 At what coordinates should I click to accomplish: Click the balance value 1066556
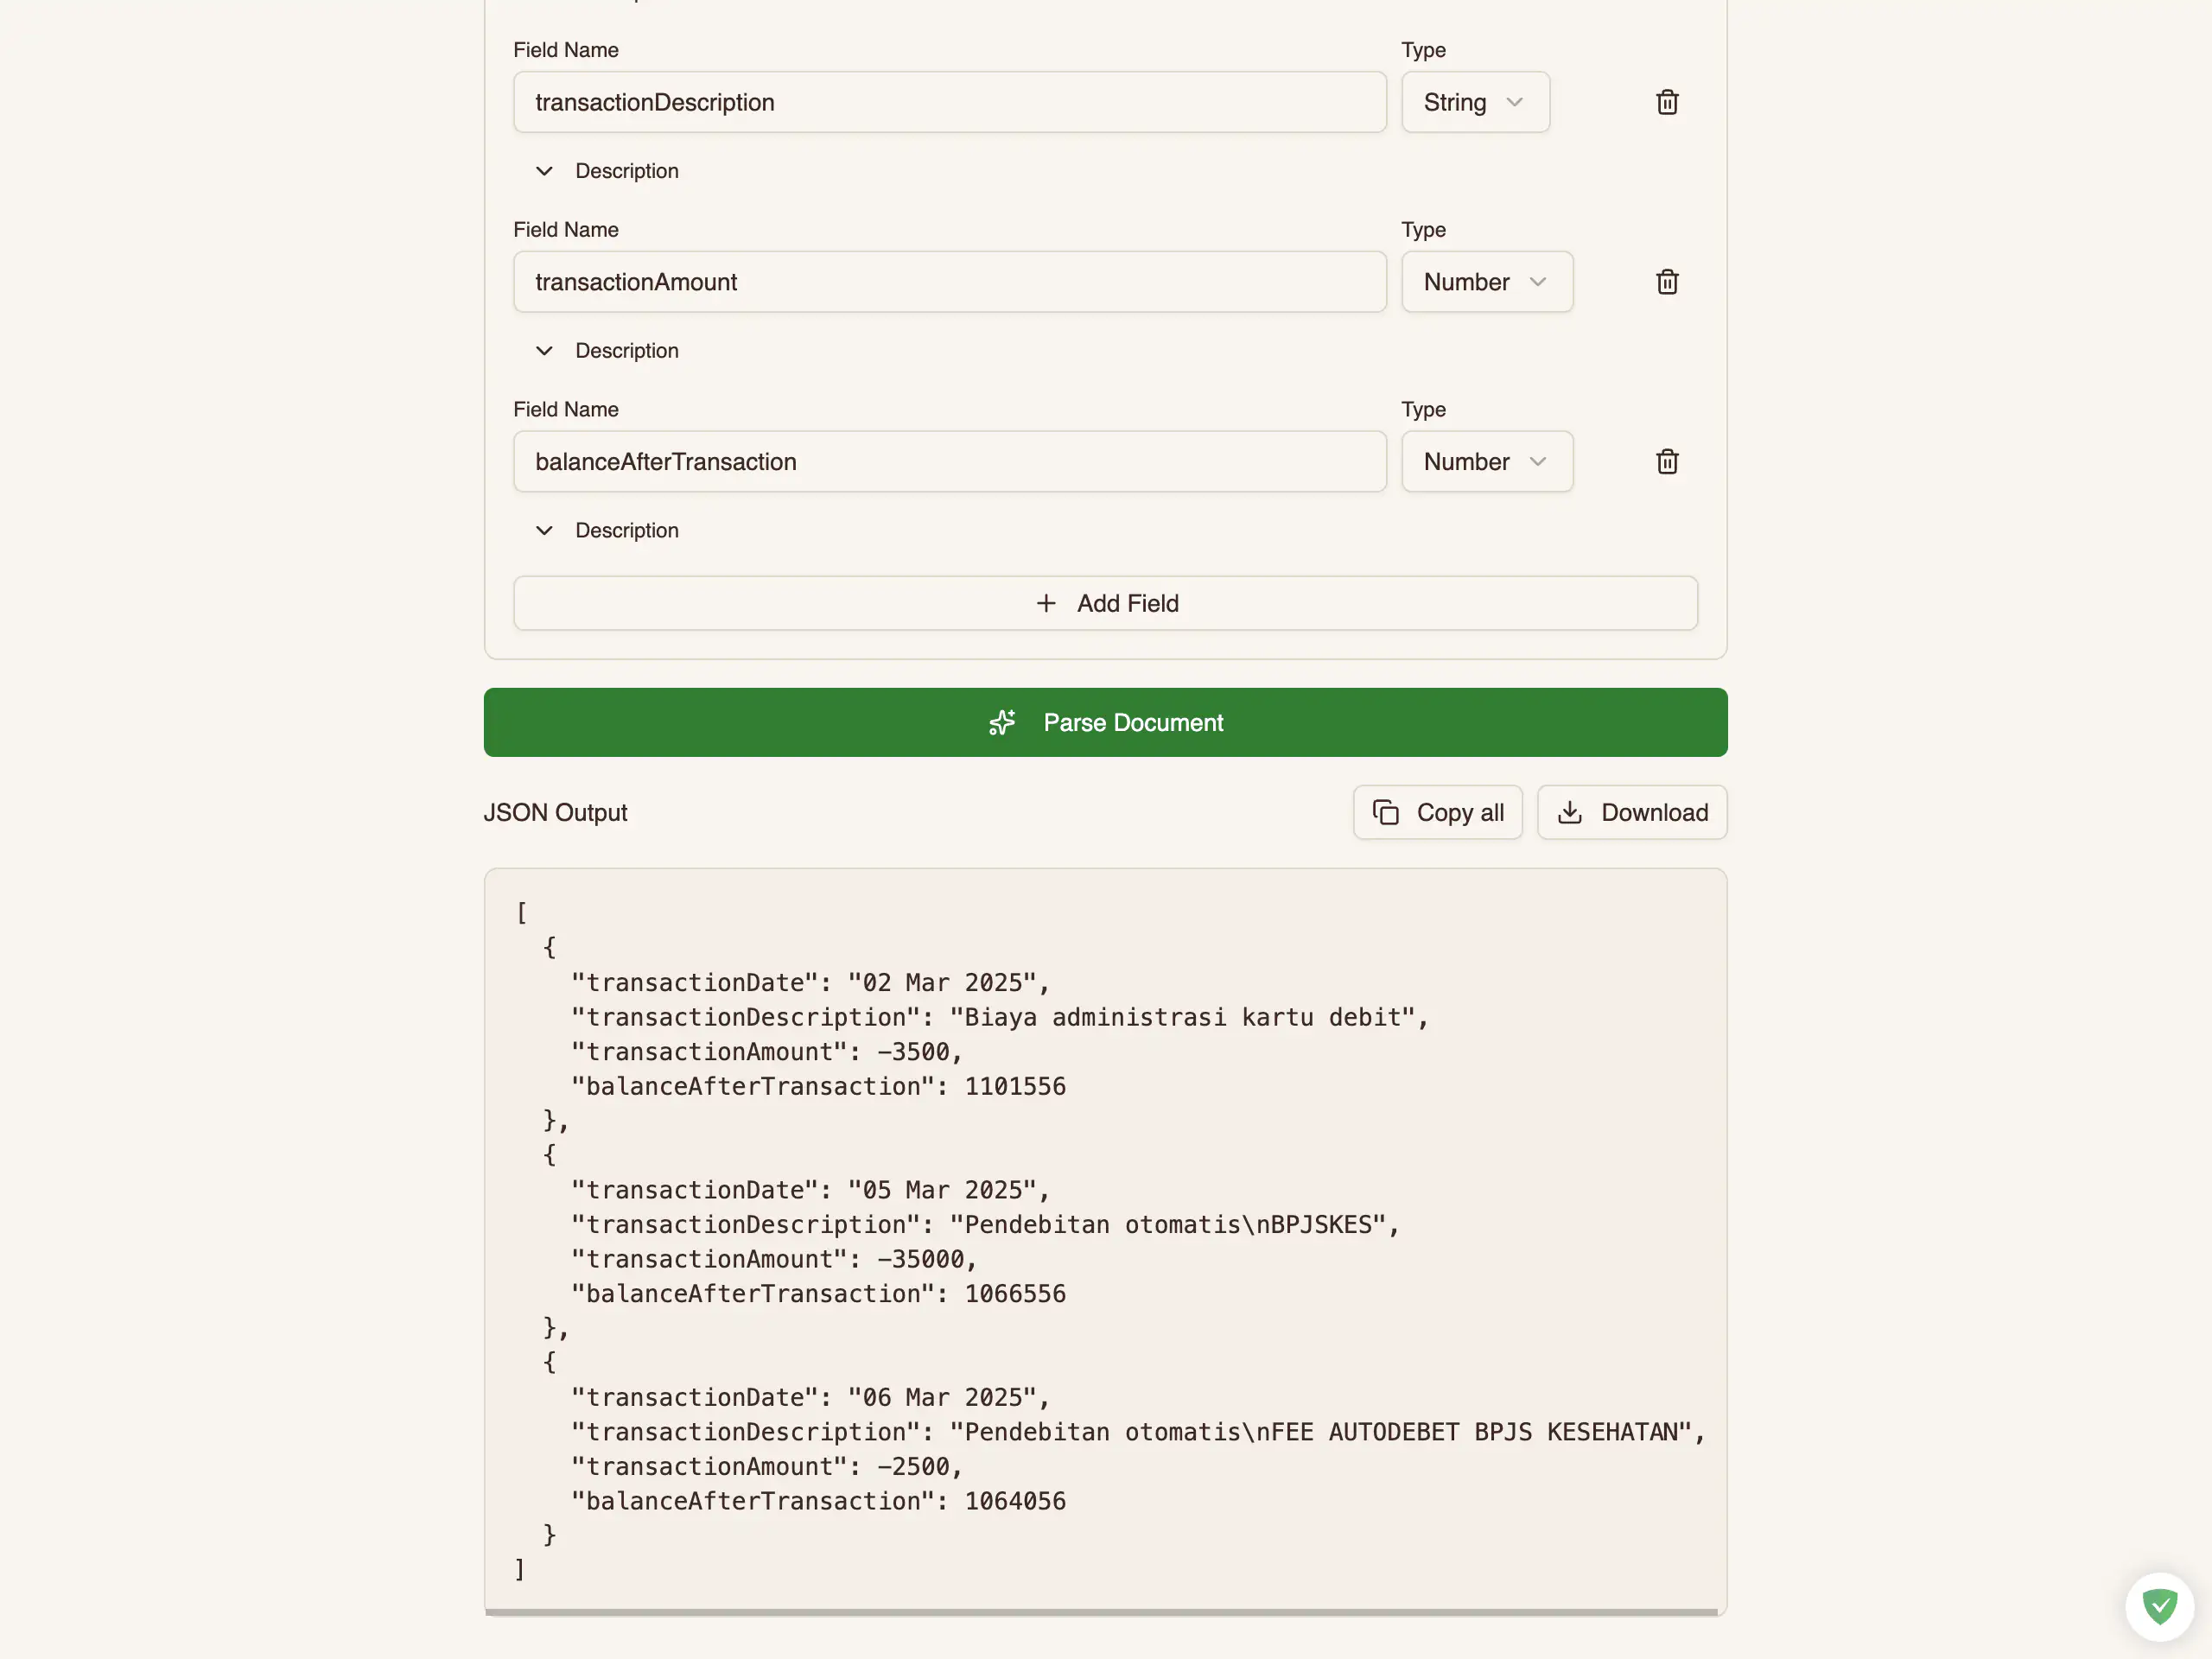click(x=1015, y=1294)
